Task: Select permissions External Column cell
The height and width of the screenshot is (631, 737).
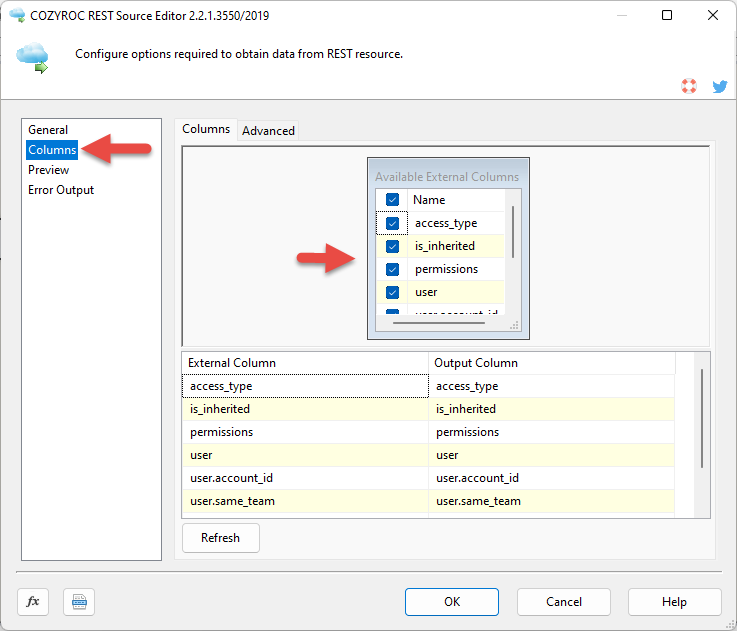Action: [x=305, y=432]
